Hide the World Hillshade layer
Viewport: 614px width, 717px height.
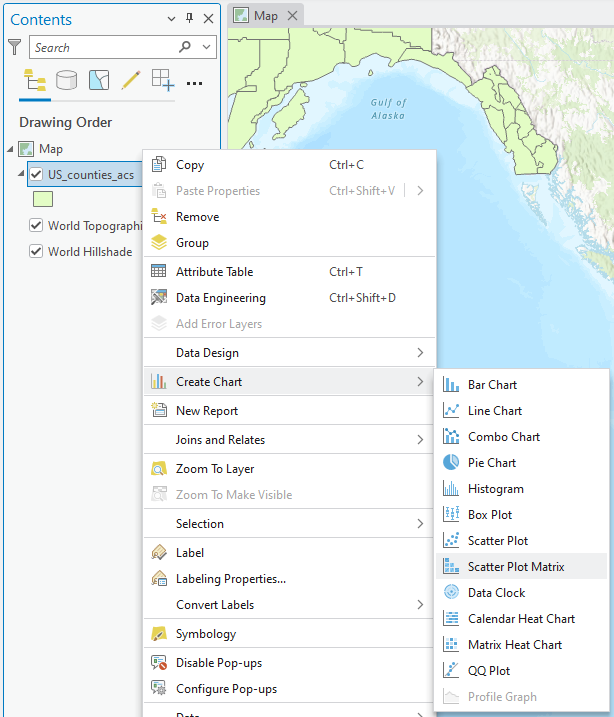pos(37,252)
